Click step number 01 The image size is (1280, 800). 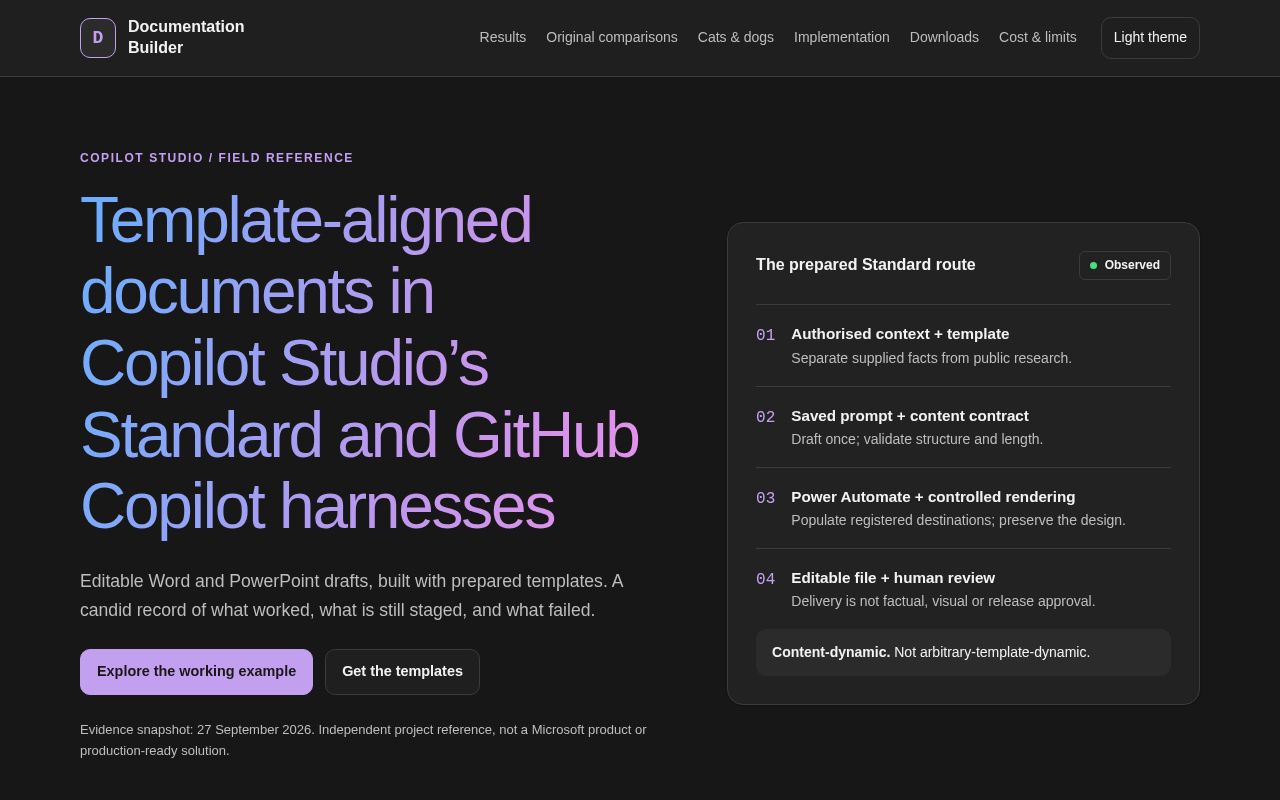click(765, 335)
